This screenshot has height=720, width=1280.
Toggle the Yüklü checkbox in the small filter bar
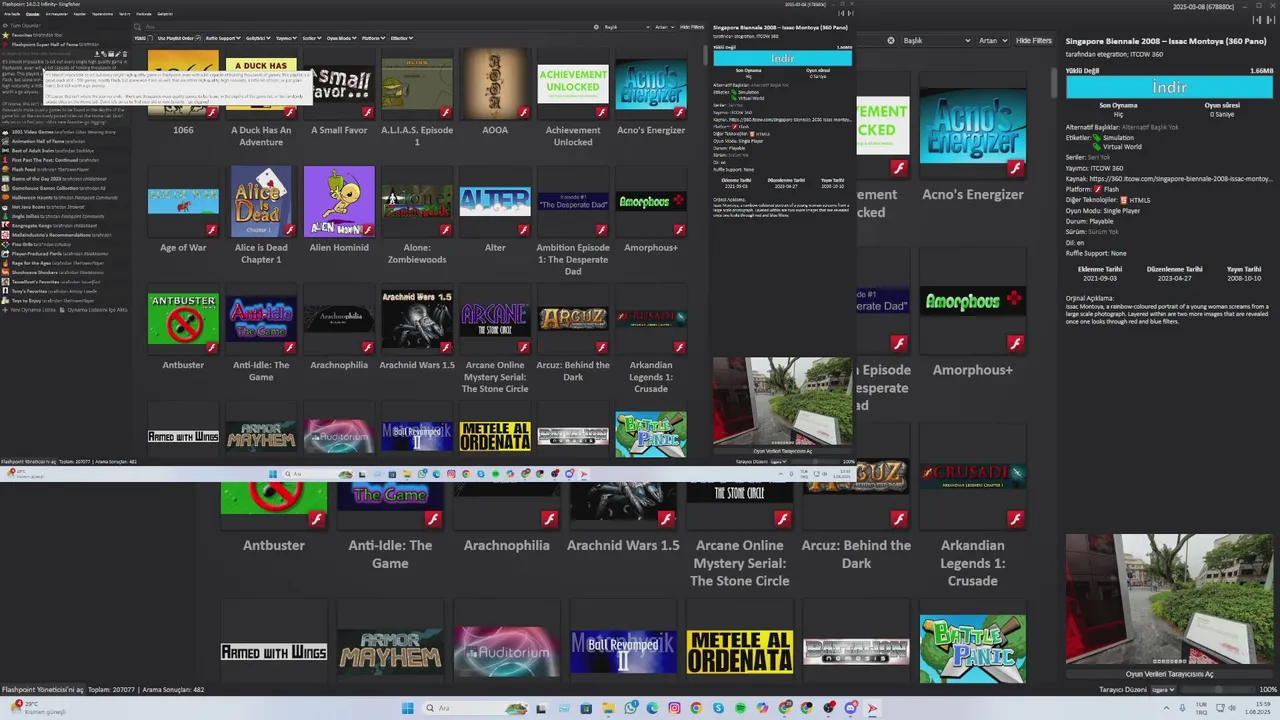coord(152,38)
